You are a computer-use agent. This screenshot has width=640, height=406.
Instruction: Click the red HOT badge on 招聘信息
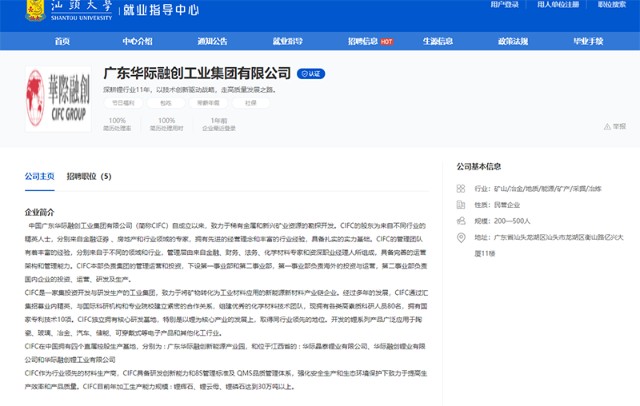tap(387, 42)
